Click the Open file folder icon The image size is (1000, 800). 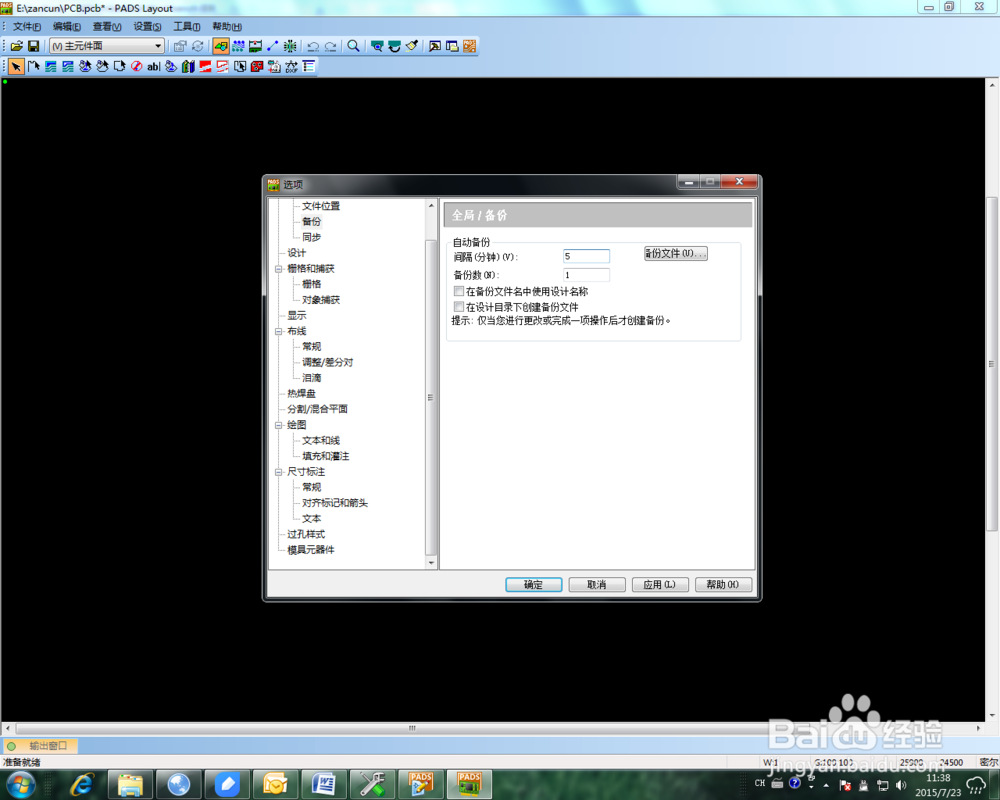tap(17, 46)
